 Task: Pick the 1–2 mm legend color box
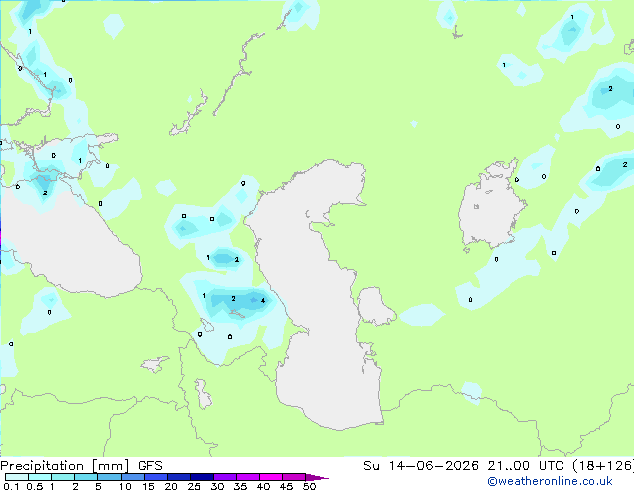(63, 477)
